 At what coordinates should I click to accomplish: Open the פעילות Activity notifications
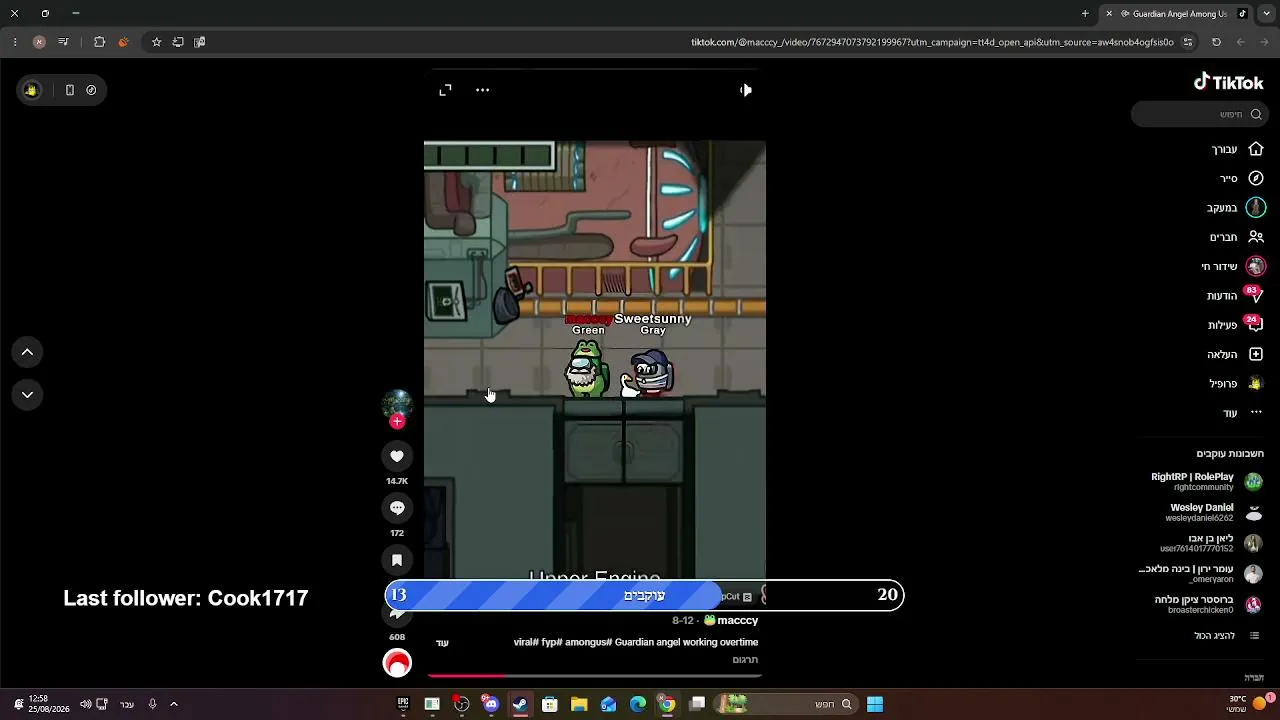(x=1235, y=325)
